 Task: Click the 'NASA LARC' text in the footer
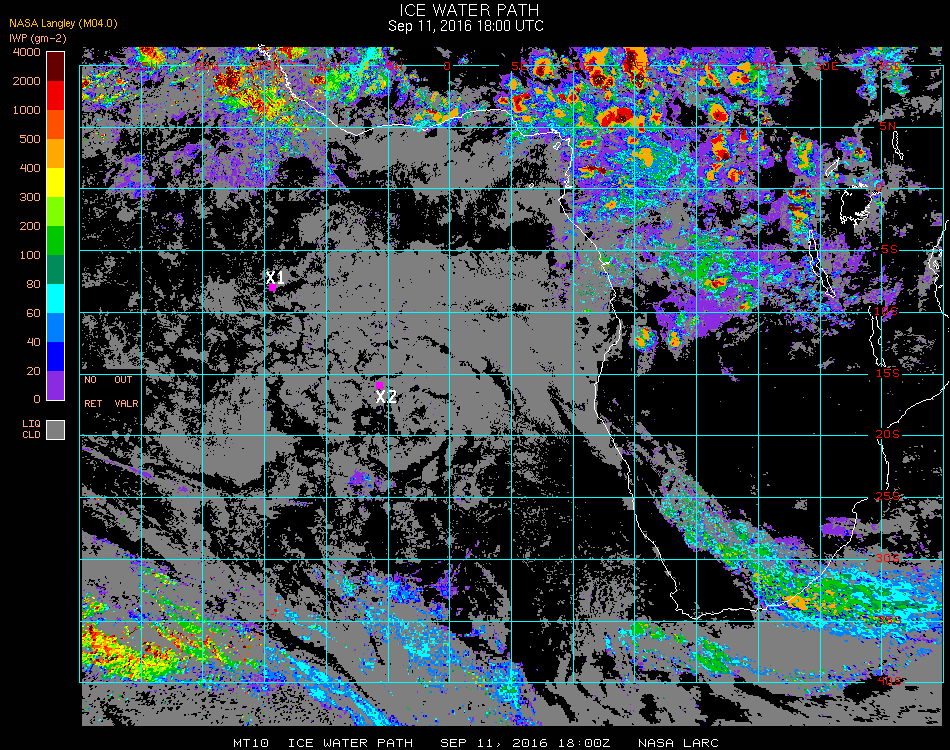pos(678,743)
